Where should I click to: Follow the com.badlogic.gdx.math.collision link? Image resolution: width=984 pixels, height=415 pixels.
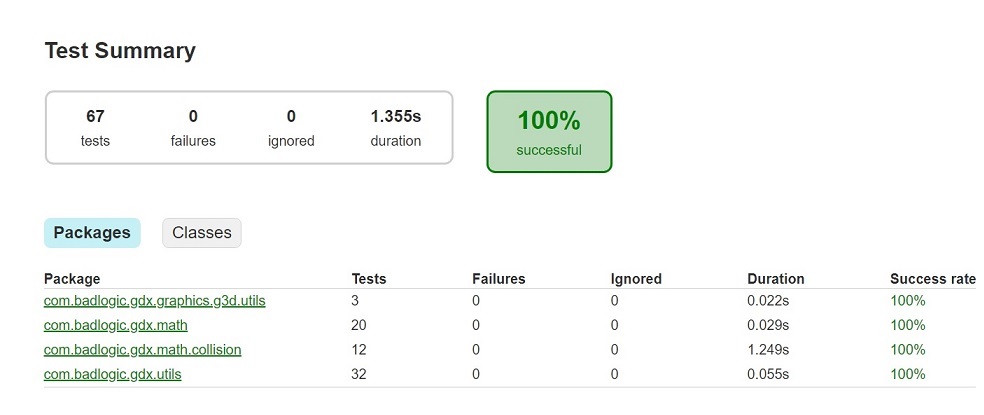[x=142, y=350]
